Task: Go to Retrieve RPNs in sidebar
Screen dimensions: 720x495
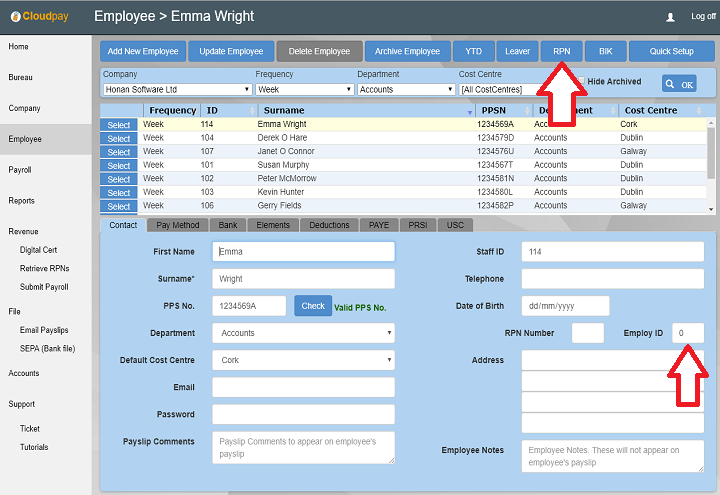Action: tap(45, 268)
